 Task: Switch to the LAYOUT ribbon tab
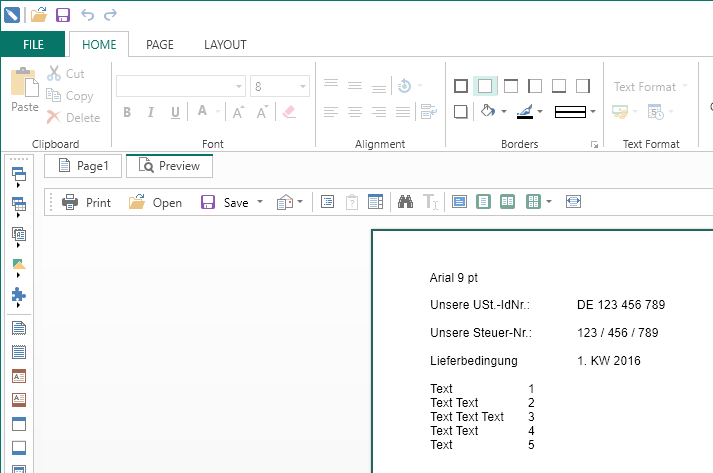[225, 45]
